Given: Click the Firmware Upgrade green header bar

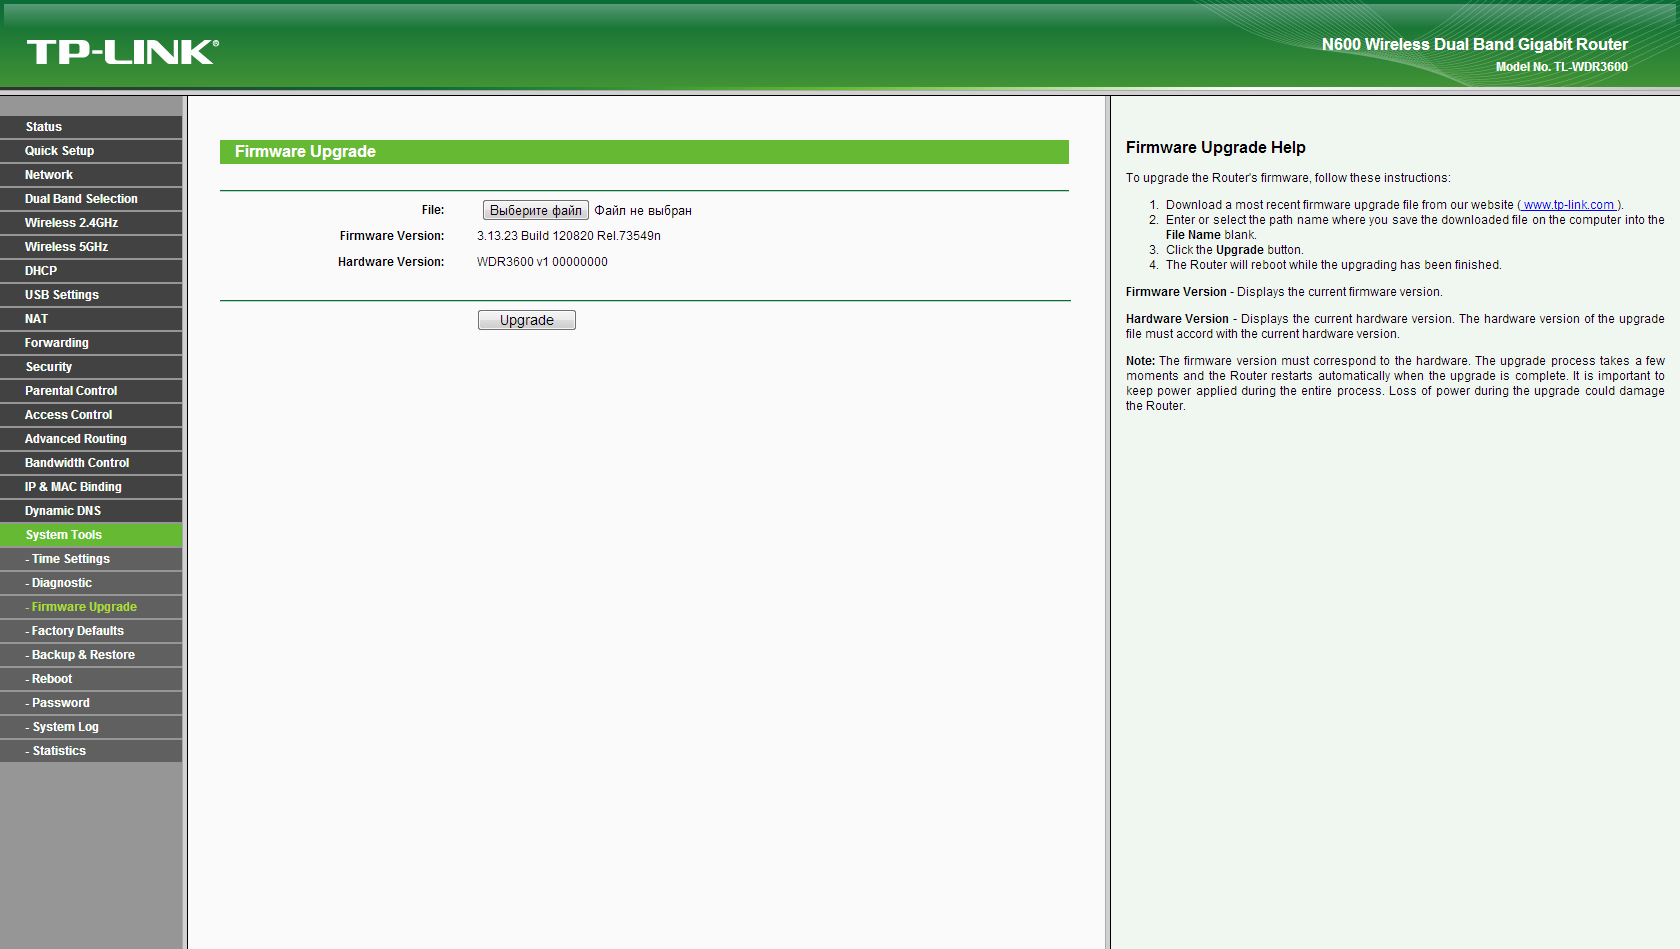Looking at the screenshot, I should tap(644, 152).
